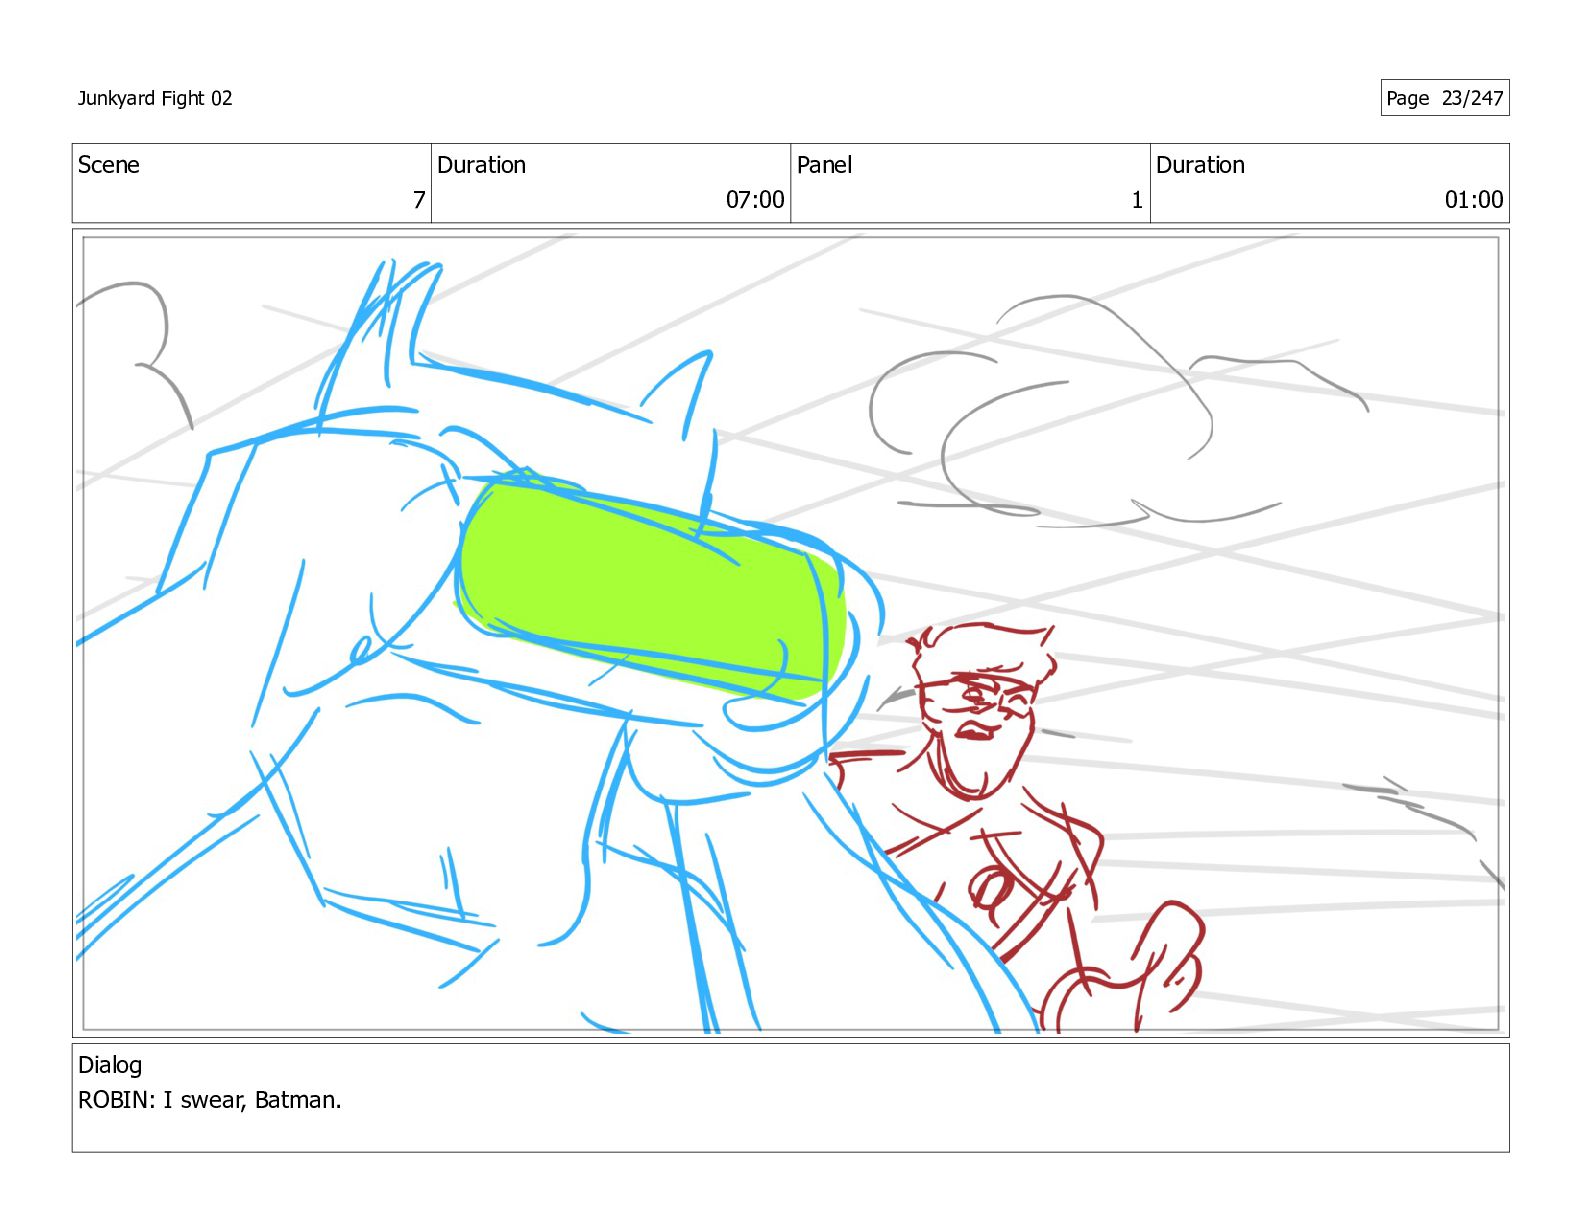Click the 'Scene' header label

[x=109, y=165]
